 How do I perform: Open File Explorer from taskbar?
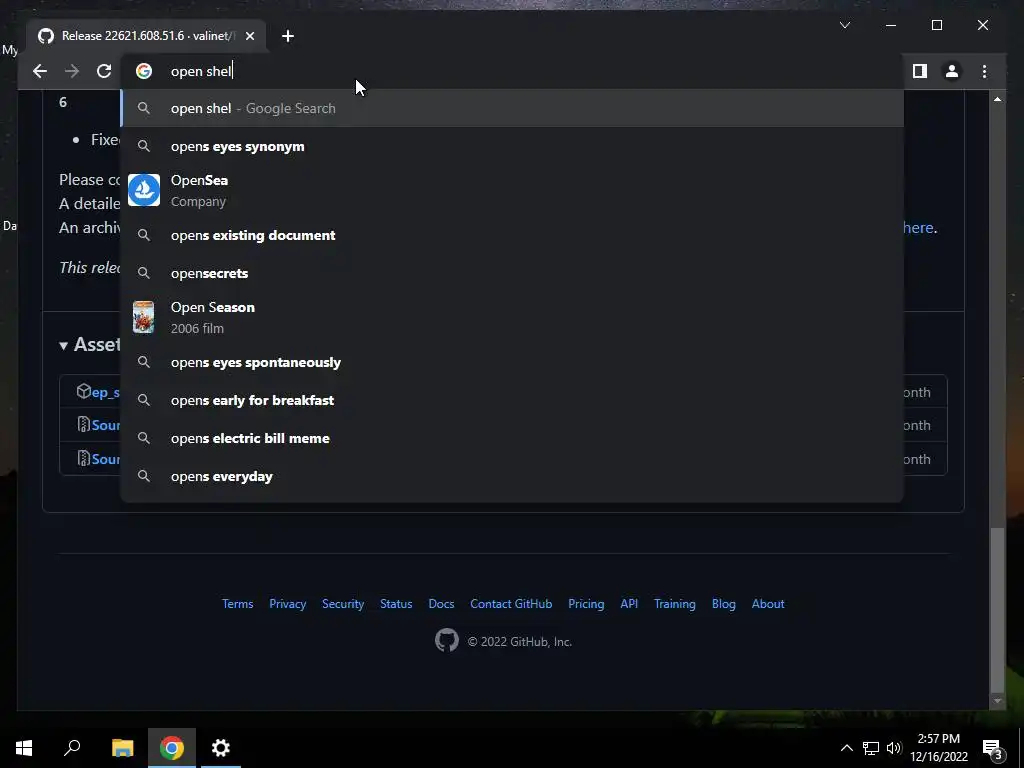122,748
